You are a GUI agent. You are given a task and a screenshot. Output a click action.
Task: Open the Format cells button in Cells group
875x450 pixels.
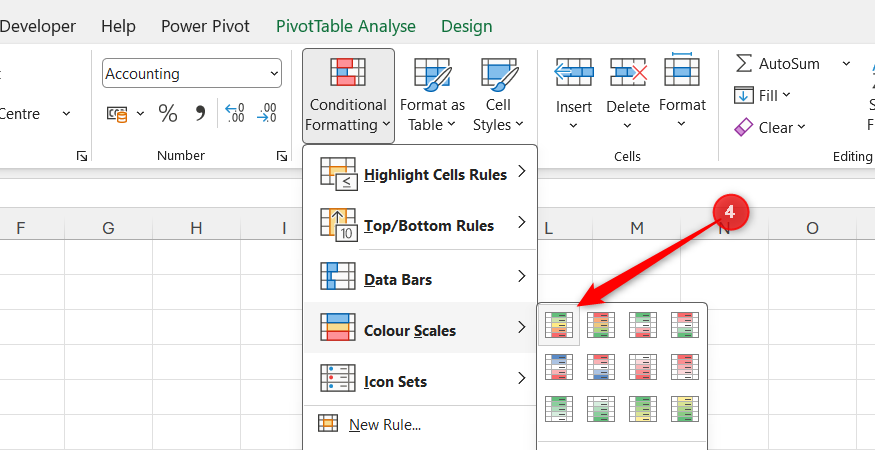[x=682, y=89]
